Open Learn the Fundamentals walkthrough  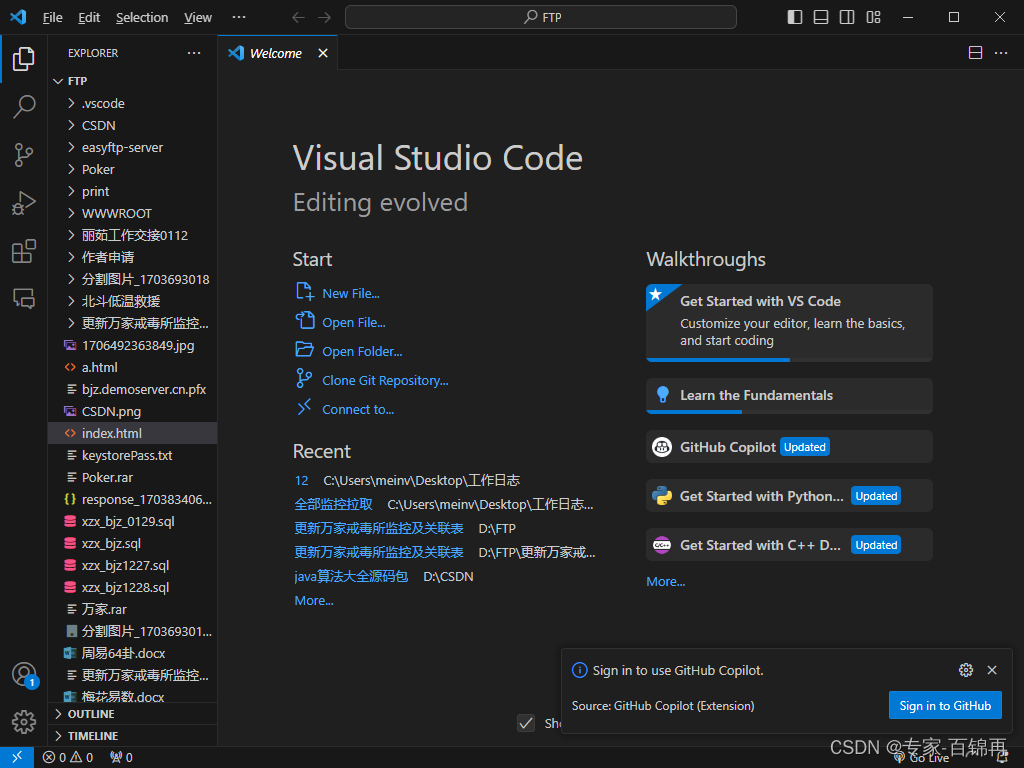pos(789,396)
